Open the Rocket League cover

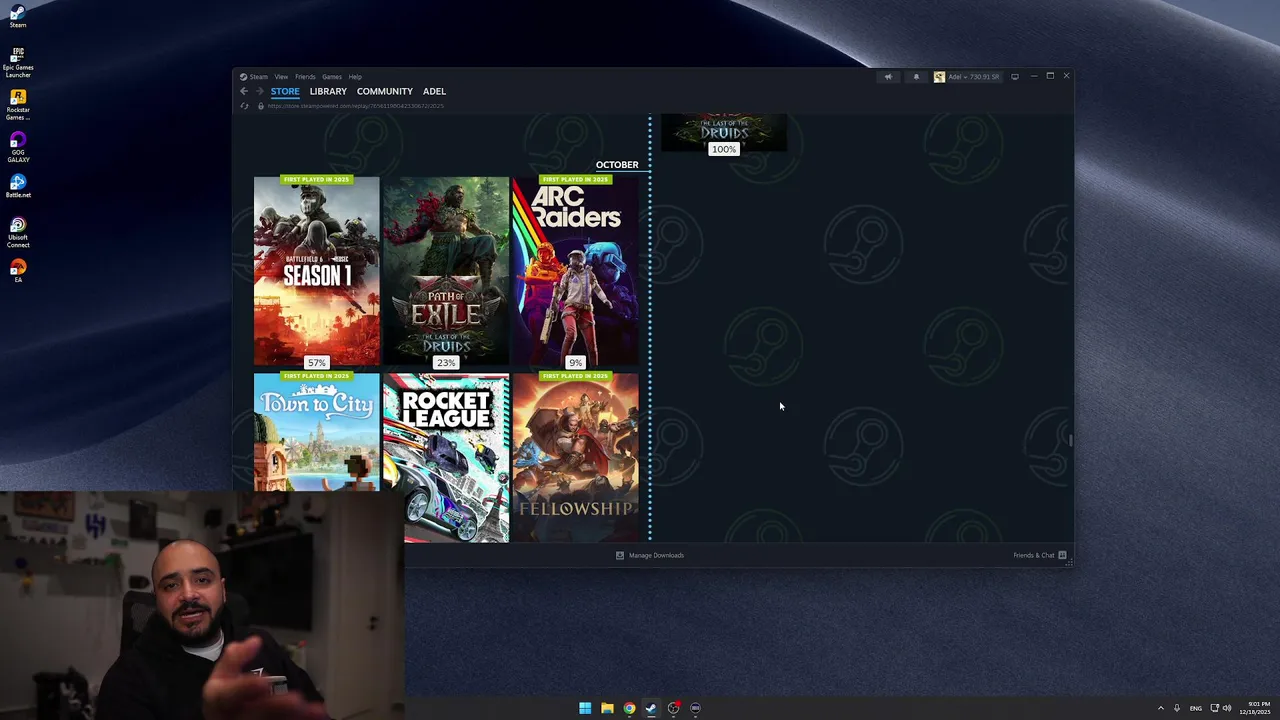tap(446, 458)
